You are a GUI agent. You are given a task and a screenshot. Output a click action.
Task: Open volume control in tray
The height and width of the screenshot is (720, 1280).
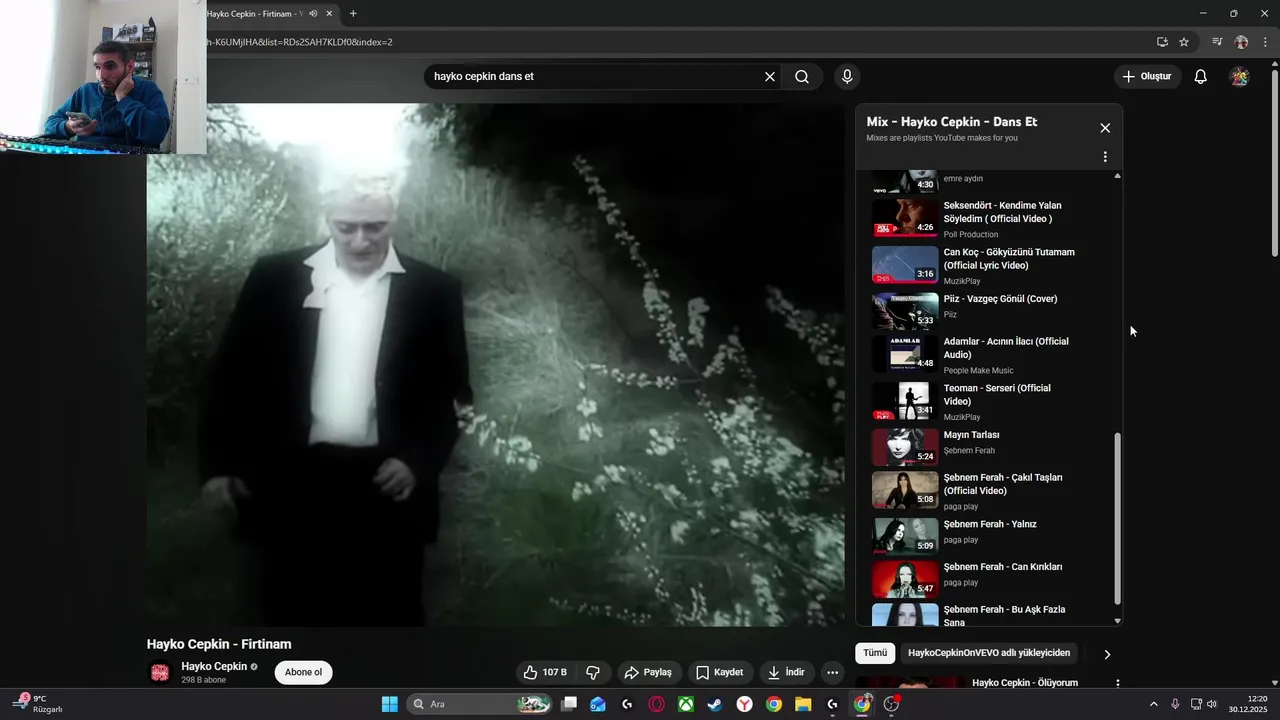[1212, 704]
